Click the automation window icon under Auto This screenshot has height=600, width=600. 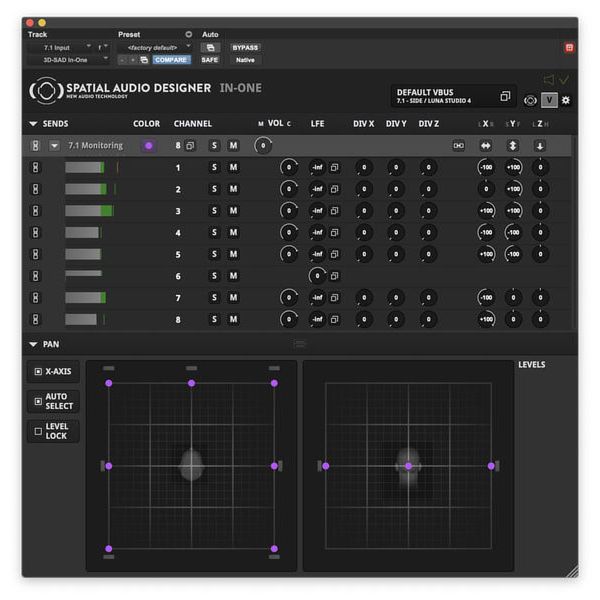click(210, 47)
